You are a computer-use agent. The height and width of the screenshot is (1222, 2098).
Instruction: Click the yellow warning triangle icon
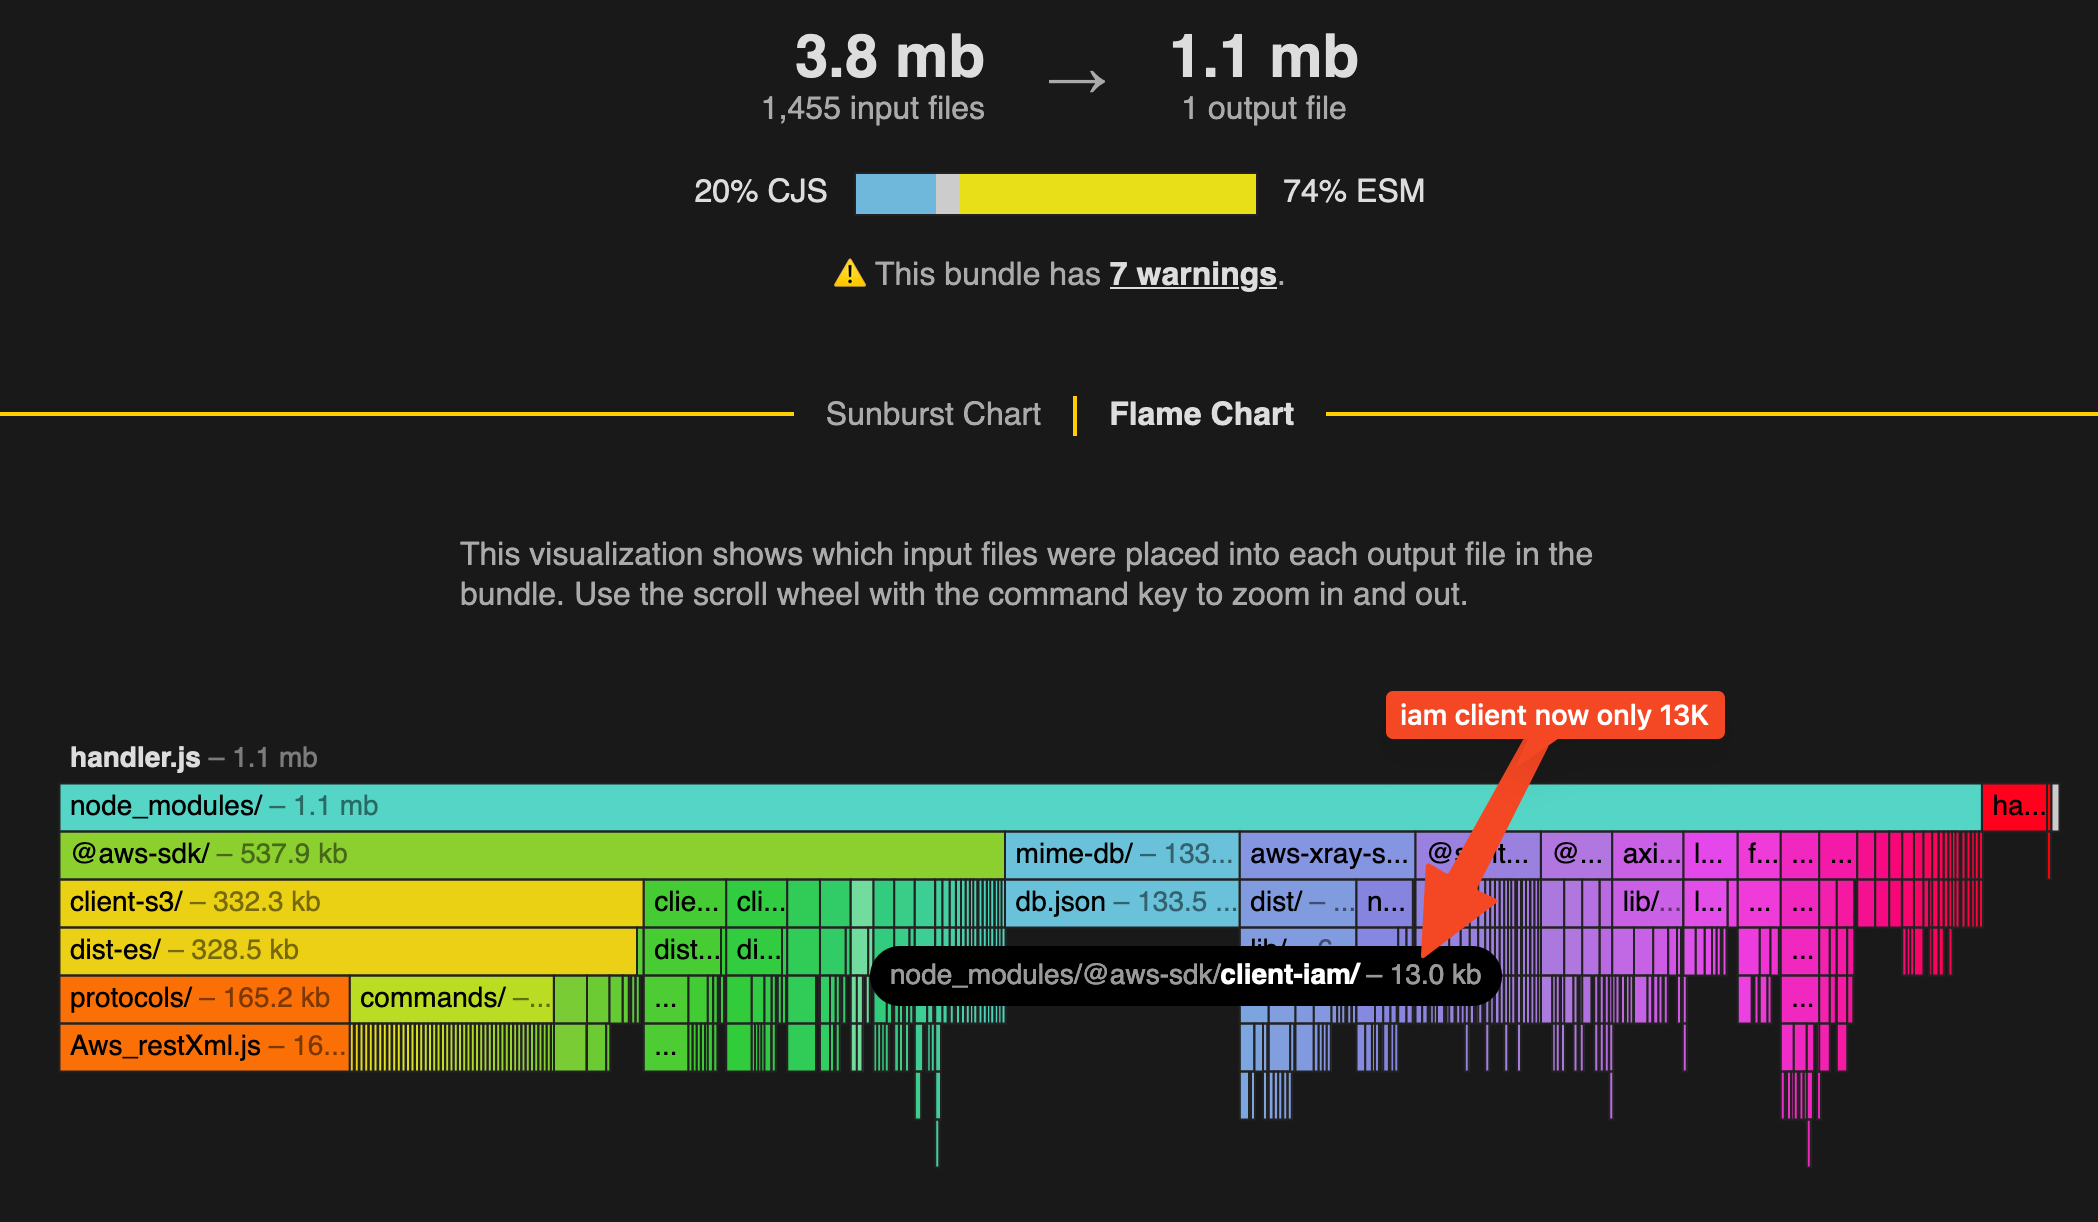pyautogui.click(x=851, y=272)
